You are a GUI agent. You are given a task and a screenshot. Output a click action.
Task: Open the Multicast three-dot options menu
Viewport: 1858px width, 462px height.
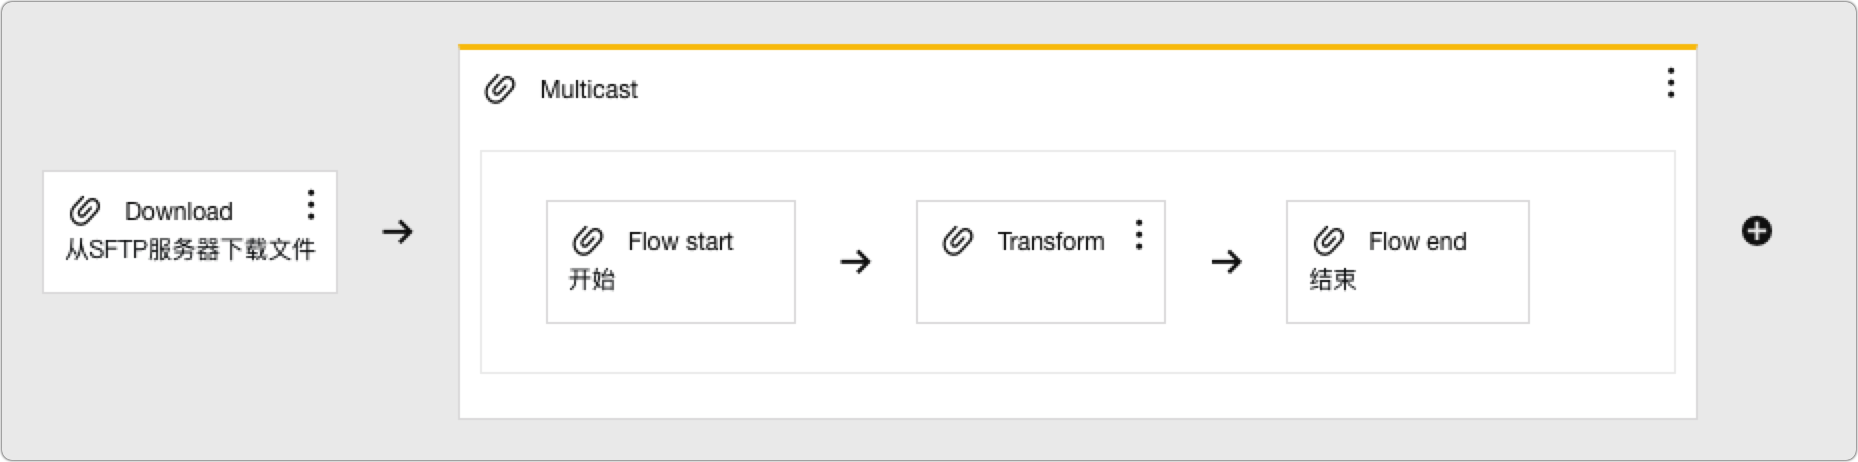pyautogui.click(x=1670, y=83)
